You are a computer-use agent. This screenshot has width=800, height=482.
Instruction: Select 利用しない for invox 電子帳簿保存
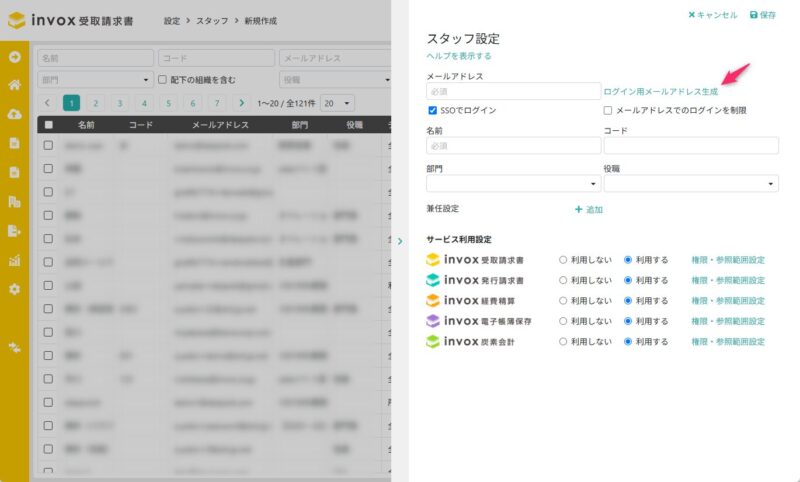[x=563, y=321]
